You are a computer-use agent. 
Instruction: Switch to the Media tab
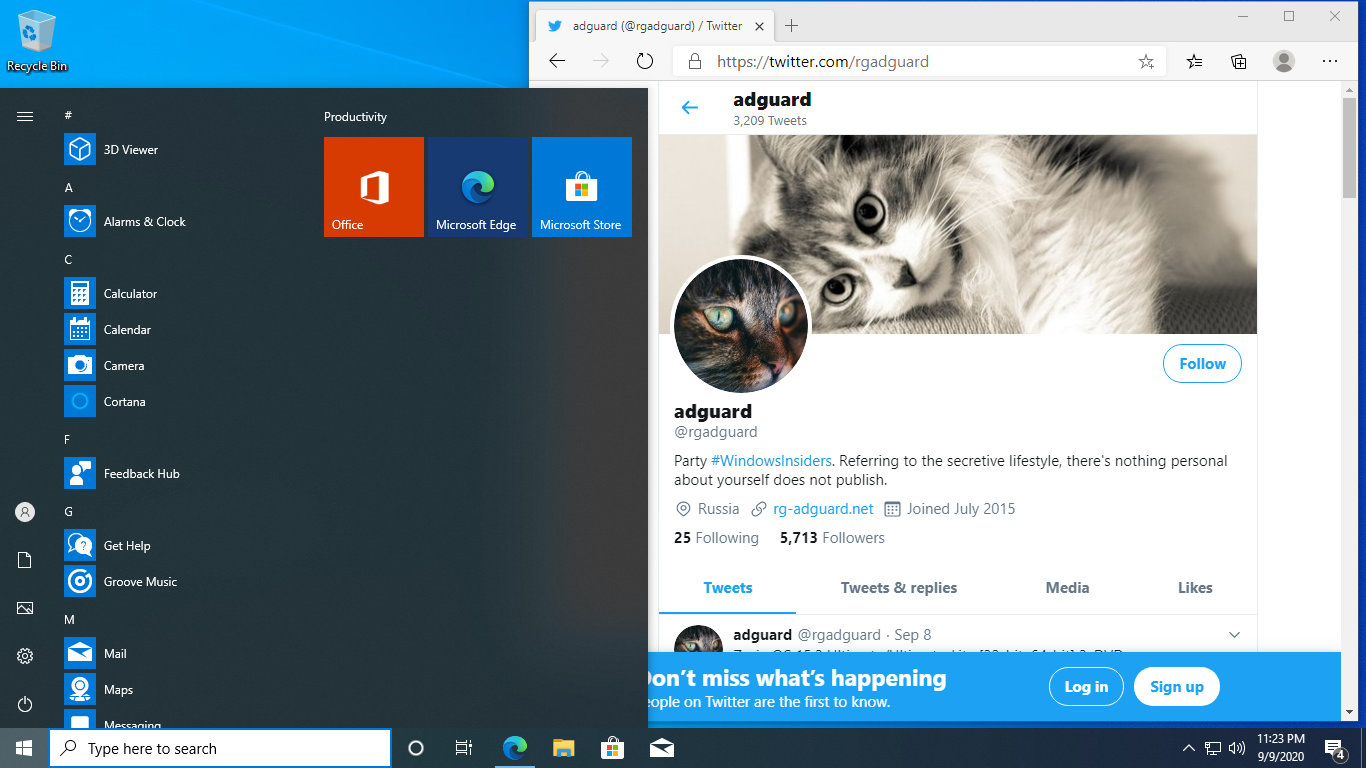(x=1067, y=588)
